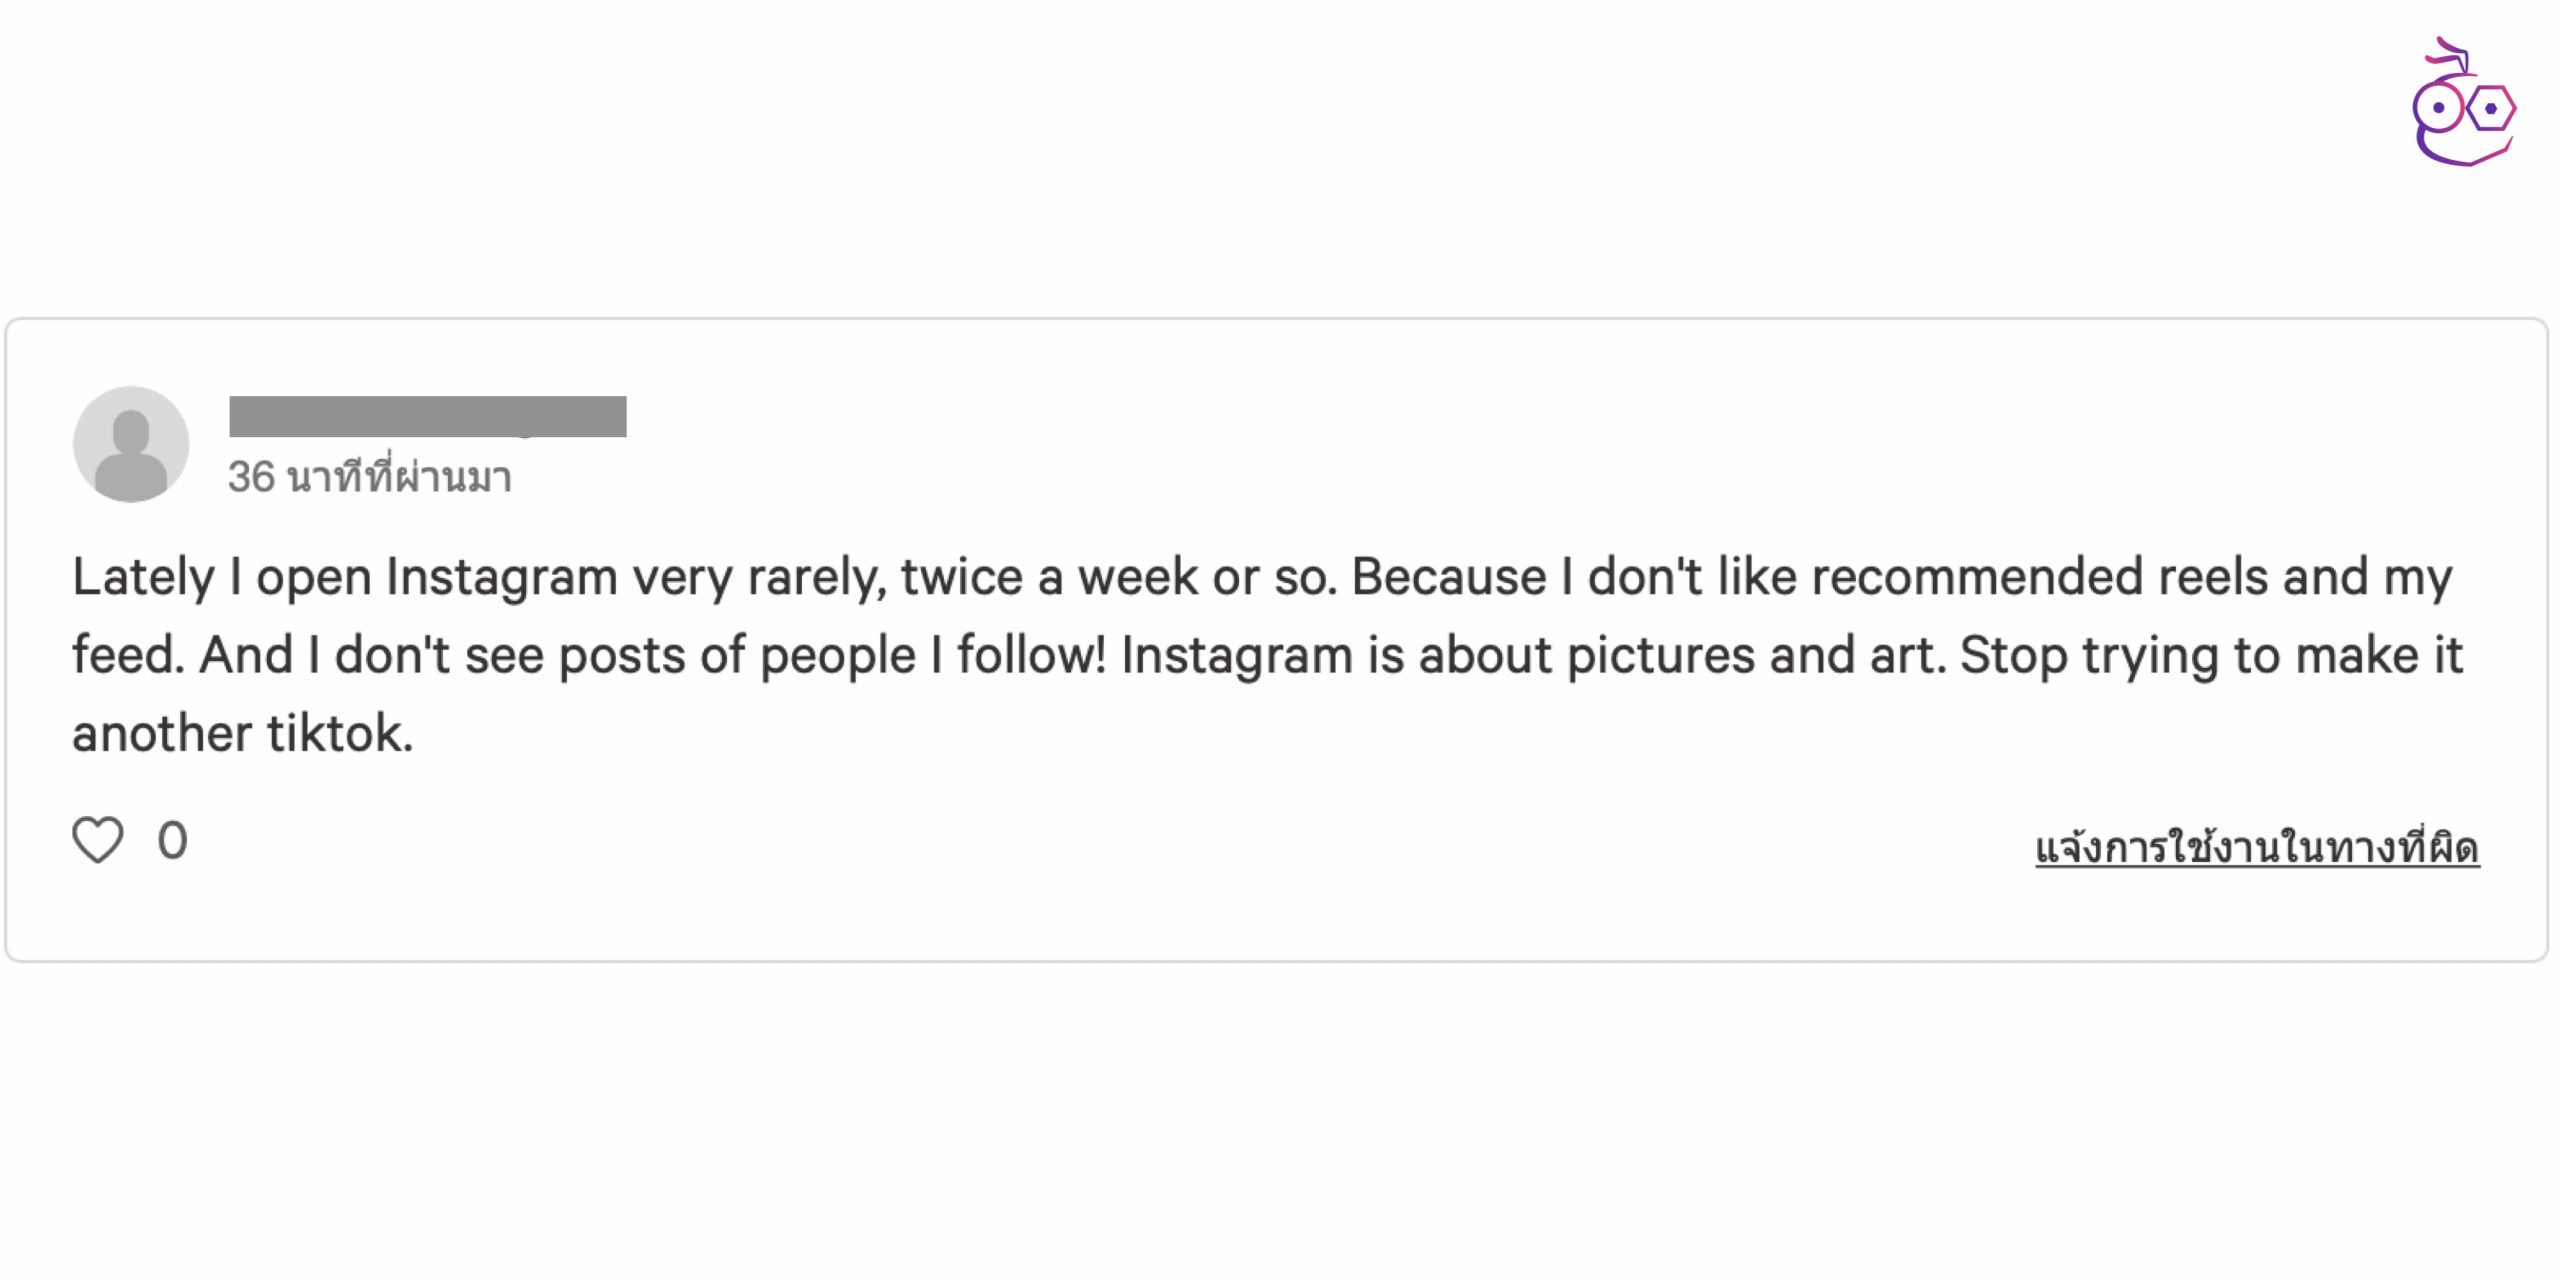
Task: Click the word "follow!" in the comment
Action: (x=1031, y=656)
